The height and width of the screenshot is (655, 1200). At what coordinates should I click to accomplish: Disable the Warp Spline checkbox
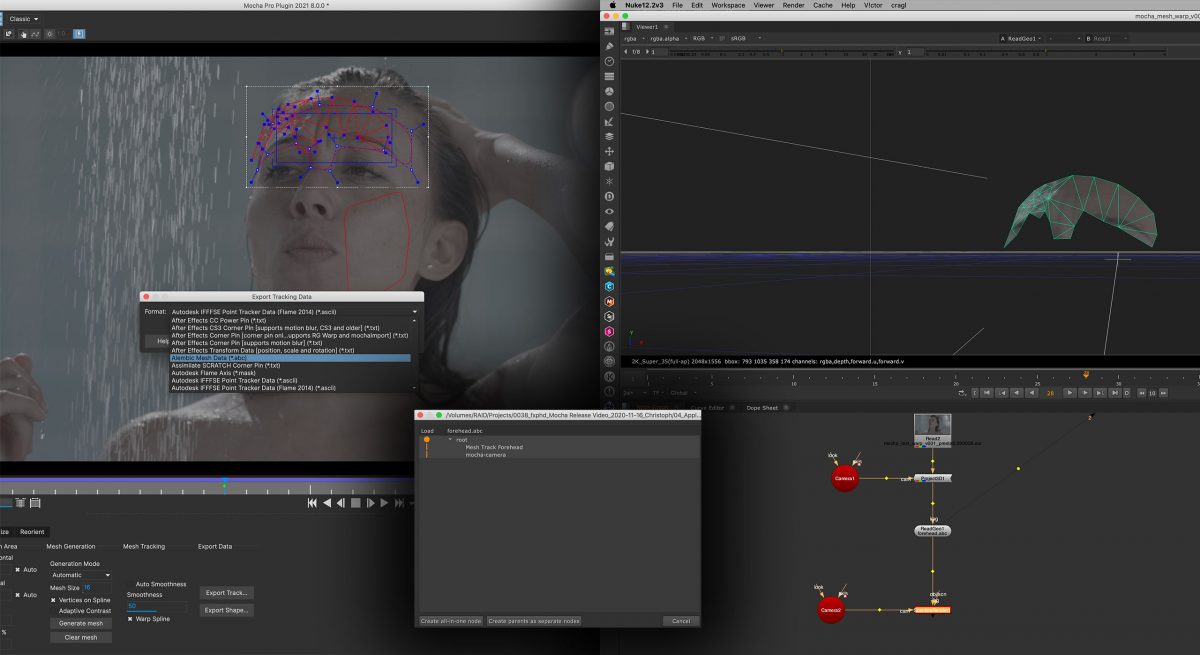coord(130,619)
